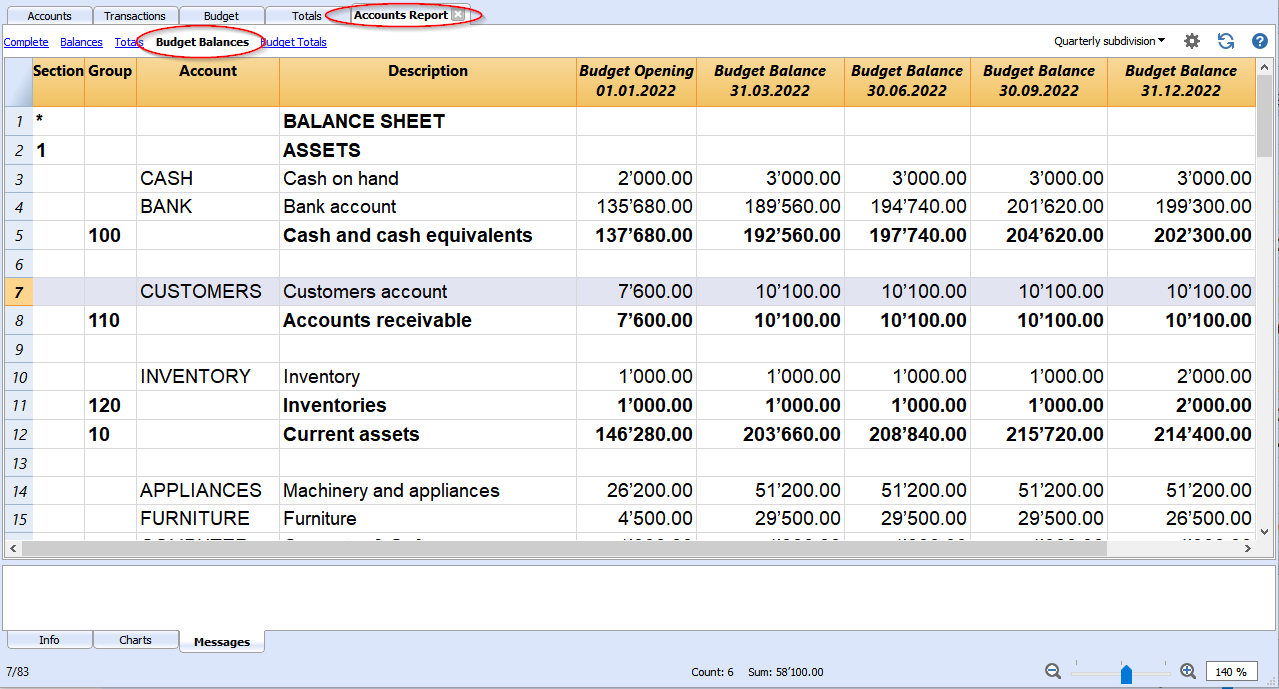Click the vertical scrollbar up arrow
This screenshot has height=689, width=1279.
tap(1265, 65)
